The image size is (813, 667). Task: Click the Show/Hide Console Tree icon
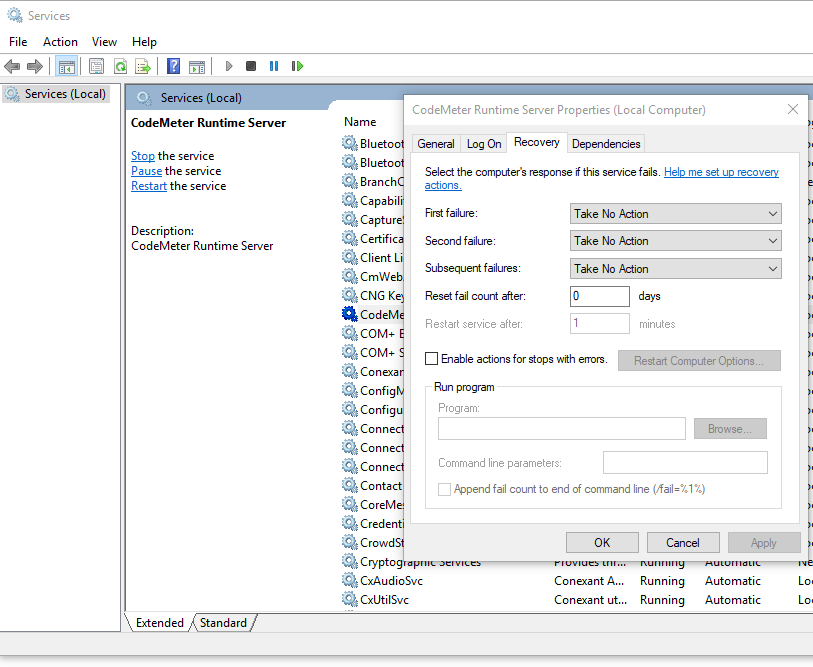pyautogui.click(x=67, y=66)
